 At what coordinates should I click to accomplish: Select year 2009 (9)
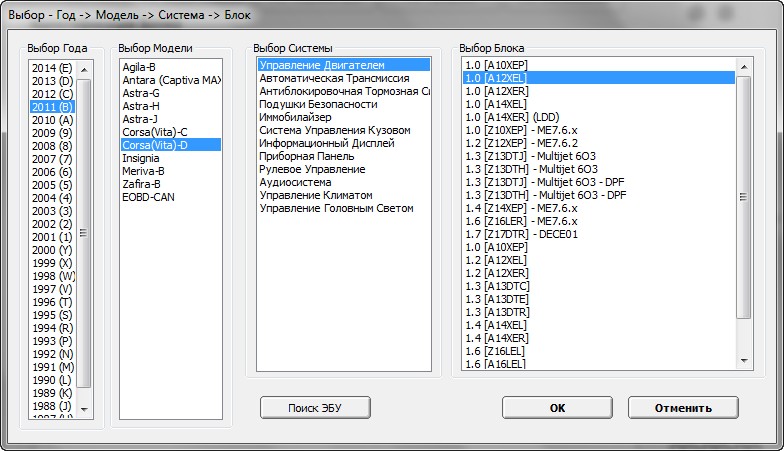(x=52, y=133)
